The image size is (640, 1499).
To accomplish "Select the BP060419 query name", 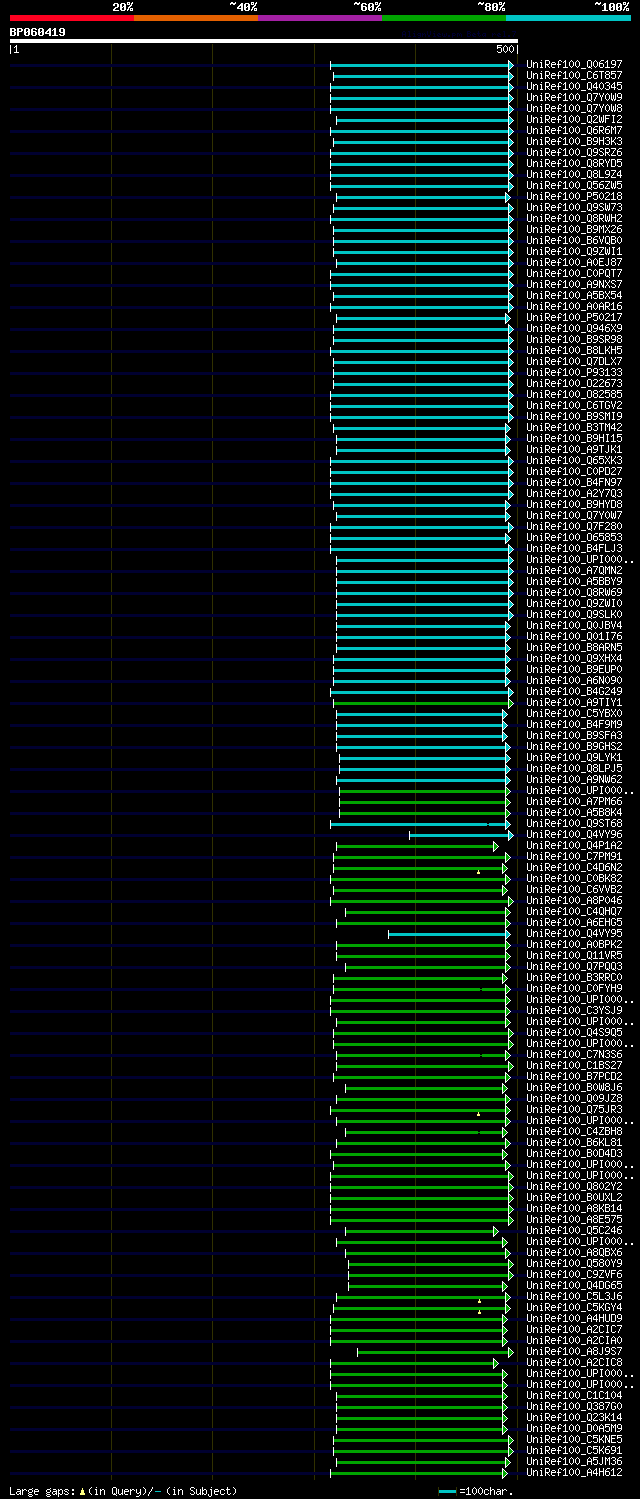I will point(38,32).
